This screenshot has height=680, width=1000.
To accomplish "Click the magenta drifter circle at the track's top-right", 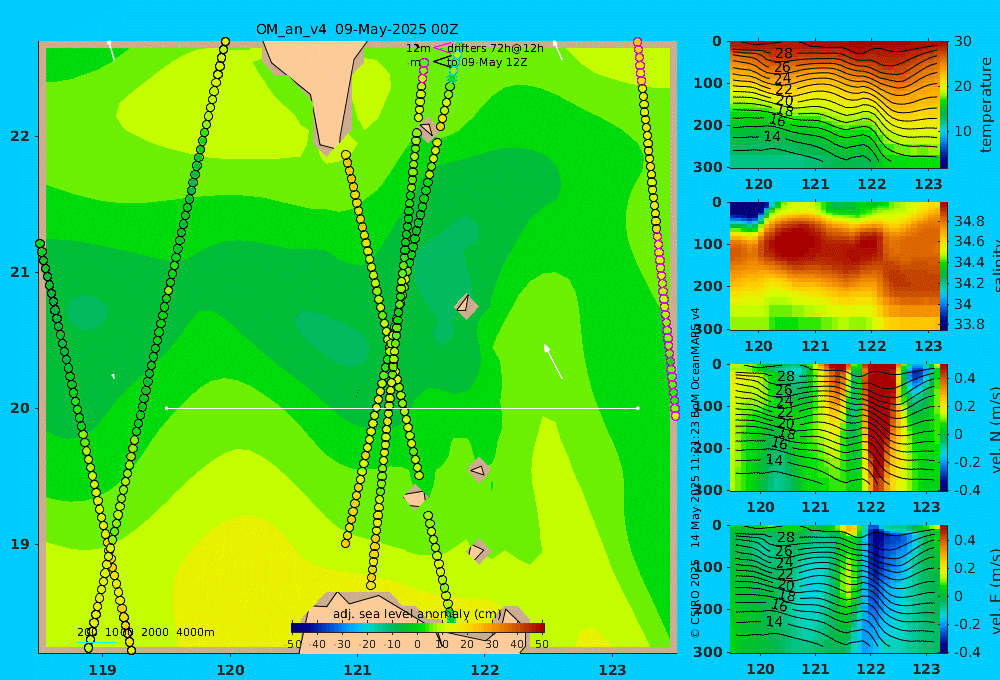I will point(637,42).
